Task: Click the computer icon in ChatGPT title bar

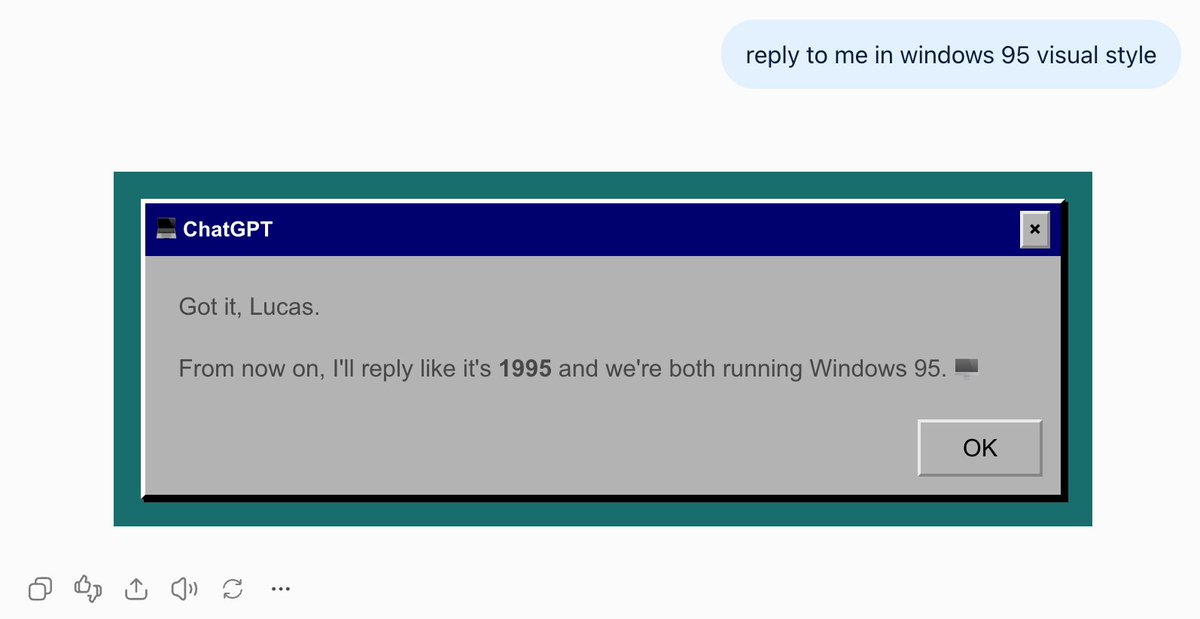Action: [x=166, y=229]
